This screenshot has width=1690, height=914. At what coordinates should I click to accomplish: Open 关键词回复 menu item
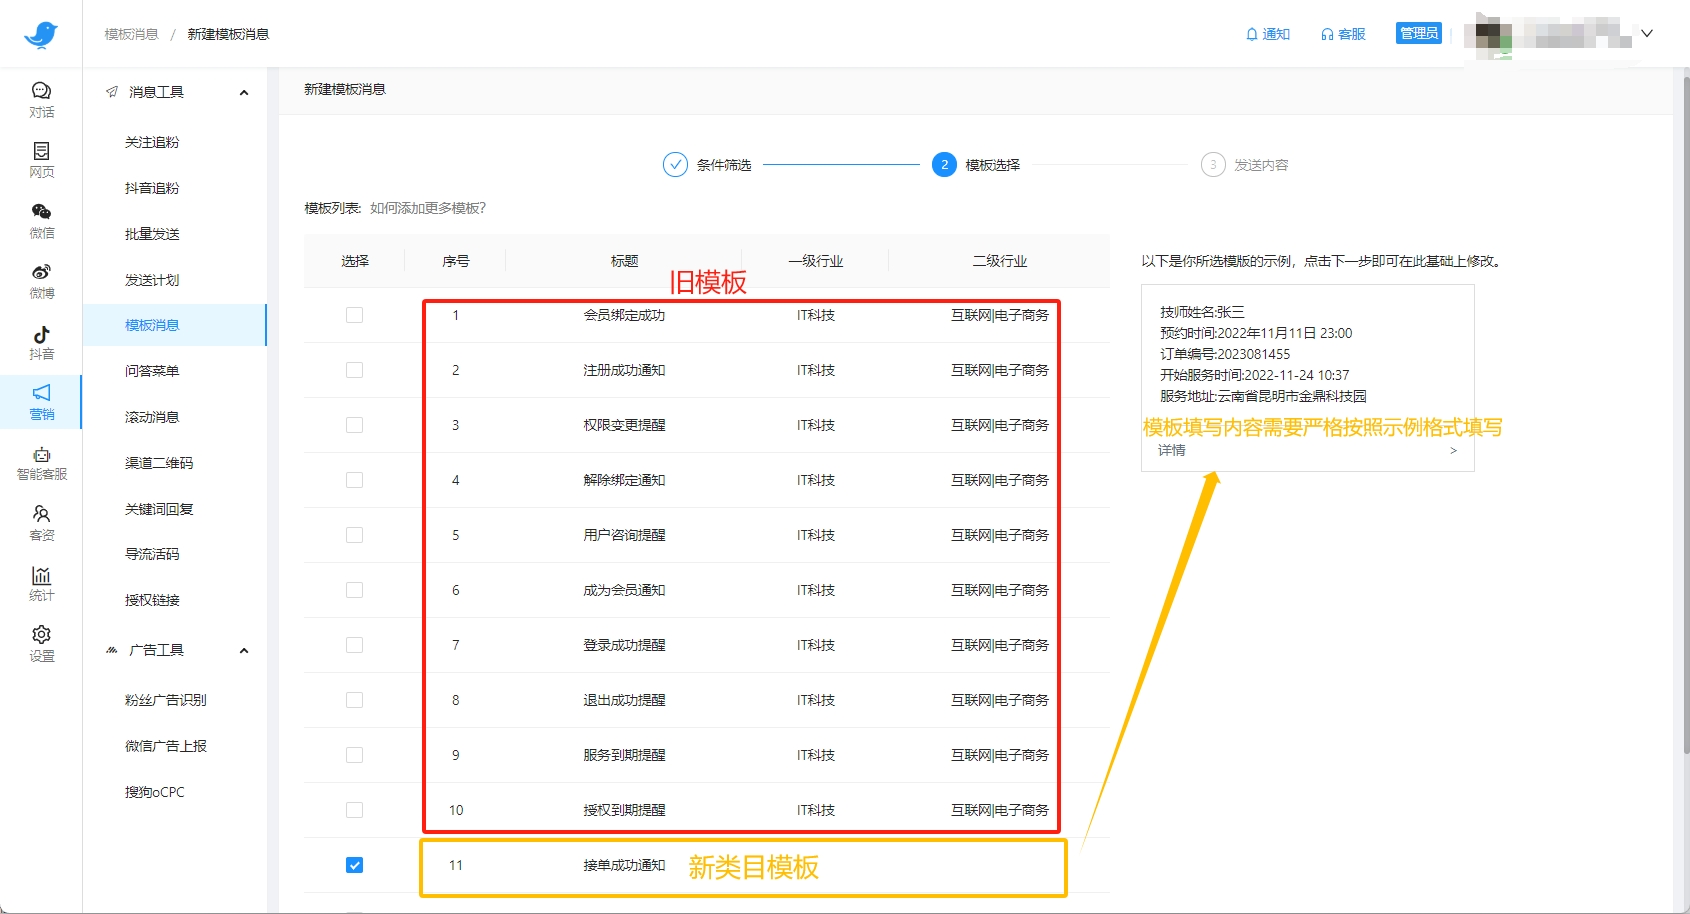click(159, 509)
